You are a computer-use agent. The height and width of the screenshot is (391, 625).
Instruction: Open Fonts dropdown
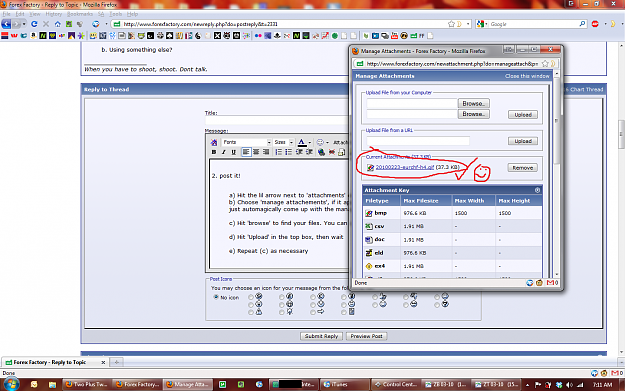tap(247, 142)
